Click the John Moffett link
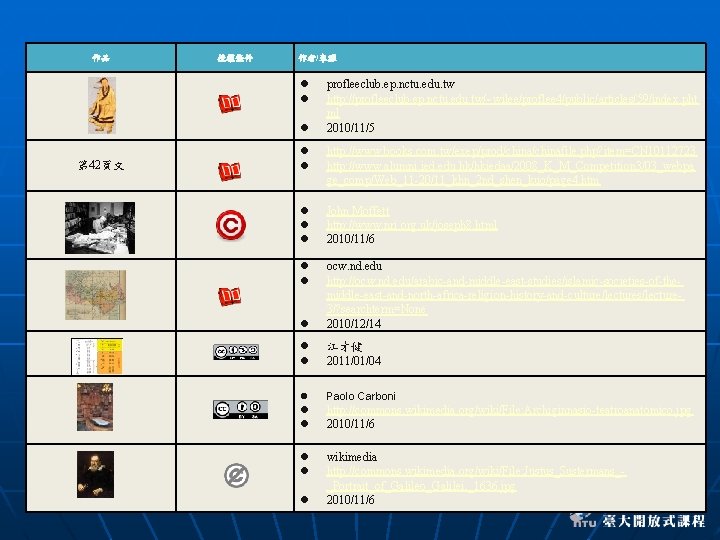Viewport: 720px width, 540px height. (358, 210)
